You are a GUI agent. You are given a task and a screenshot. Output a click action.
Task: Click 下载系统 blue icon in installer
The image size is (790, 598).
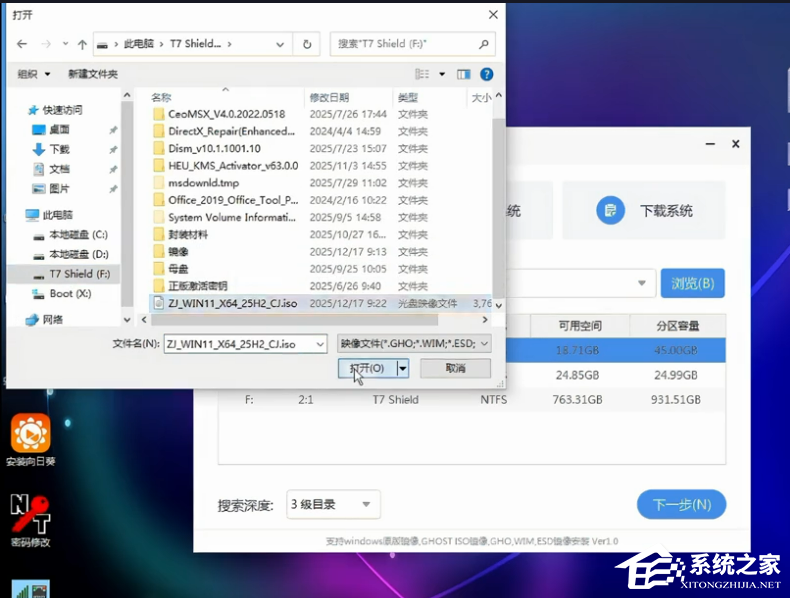click(610, 210)
